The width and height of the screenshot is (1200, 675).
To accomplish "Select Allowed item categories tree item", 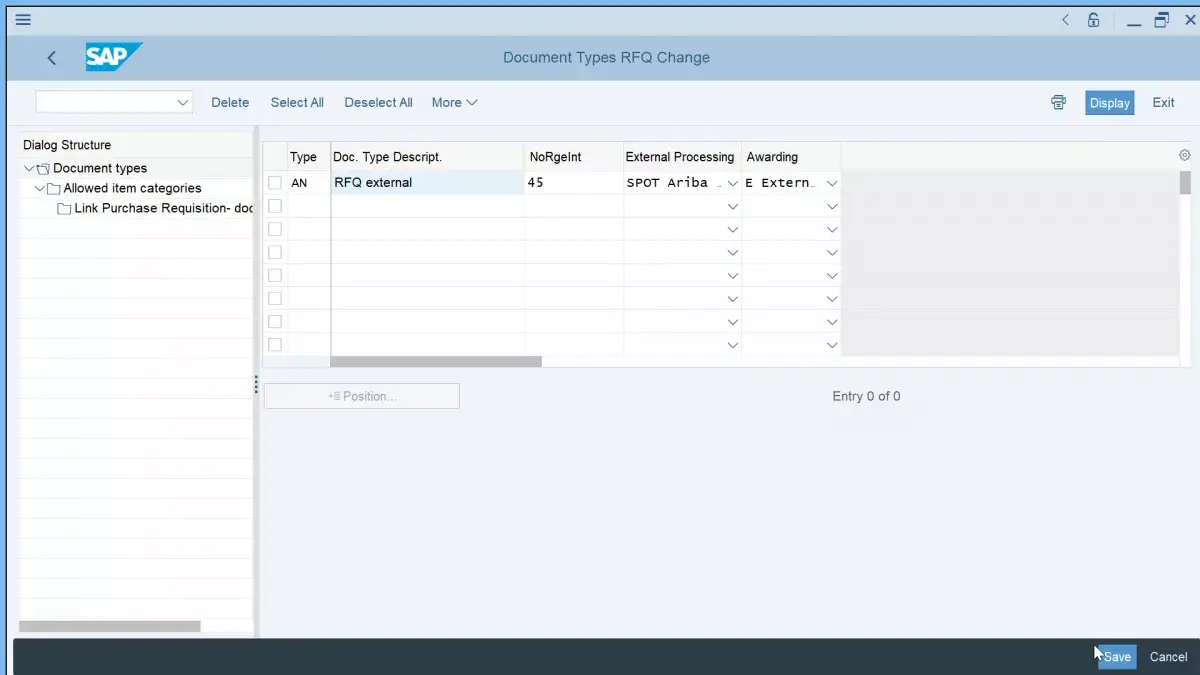I will [132, 188].
